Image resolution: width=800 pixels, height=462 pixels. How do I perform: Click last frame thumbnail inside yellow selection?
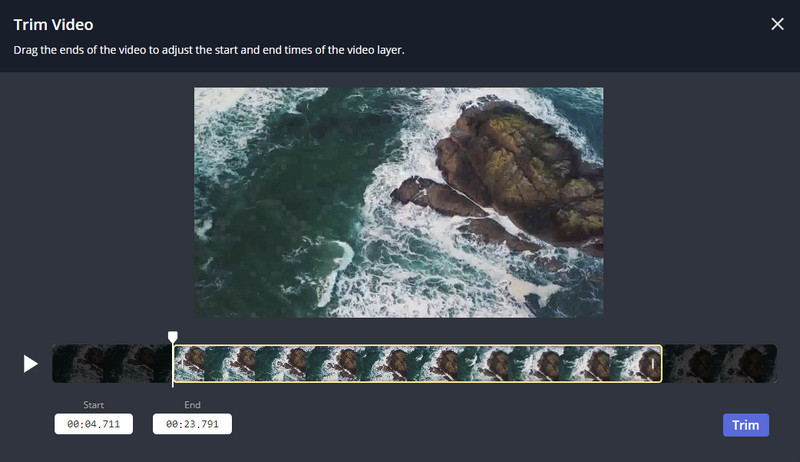pos(635,364)
